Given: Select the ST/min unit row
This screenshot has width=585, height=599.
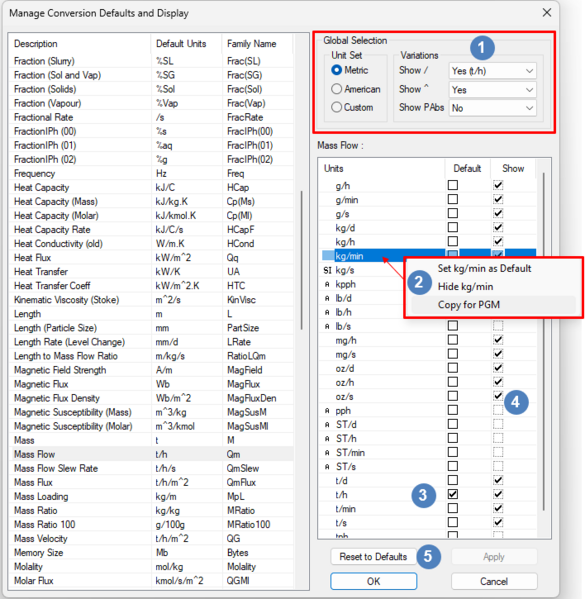Looking at the screenshot, I should [428, 453].
